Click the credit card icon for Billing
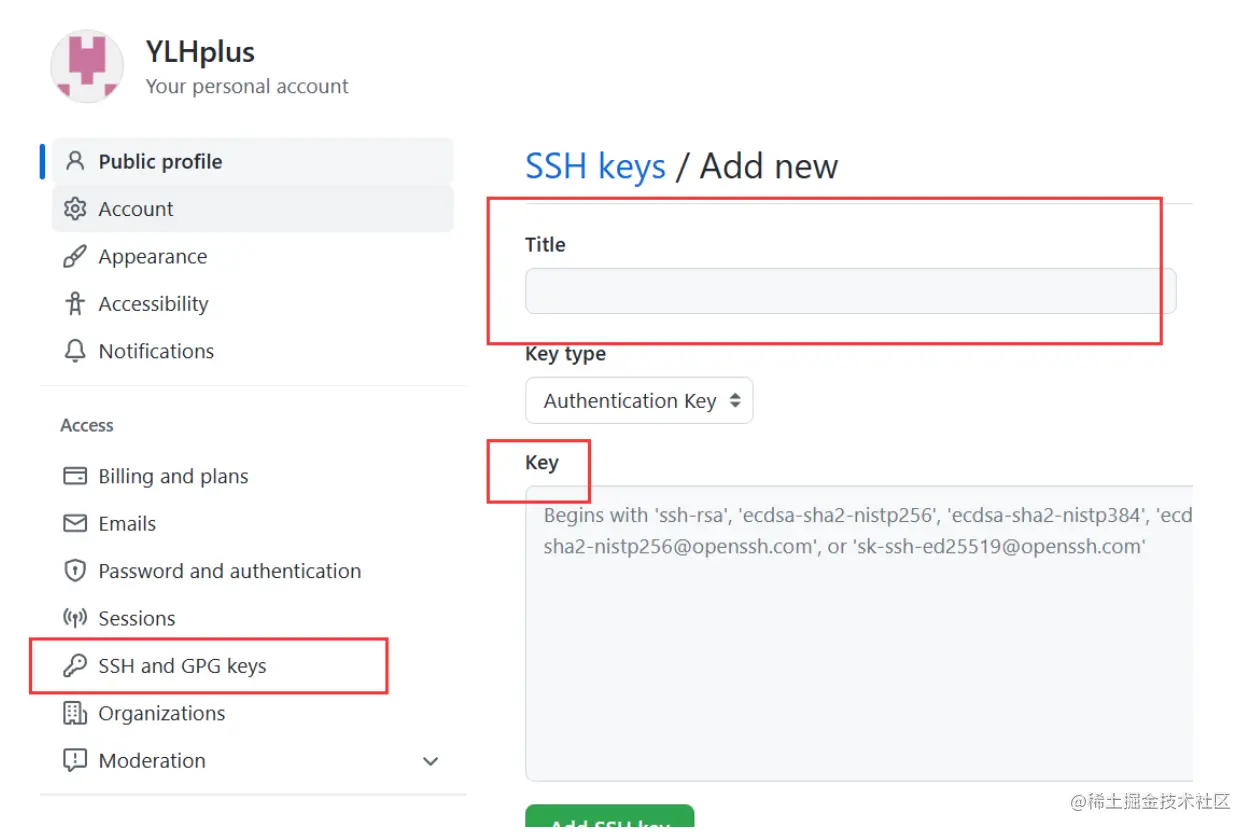Image resolution: width=1254 pixels, height=835 pixels. [75, 476]
